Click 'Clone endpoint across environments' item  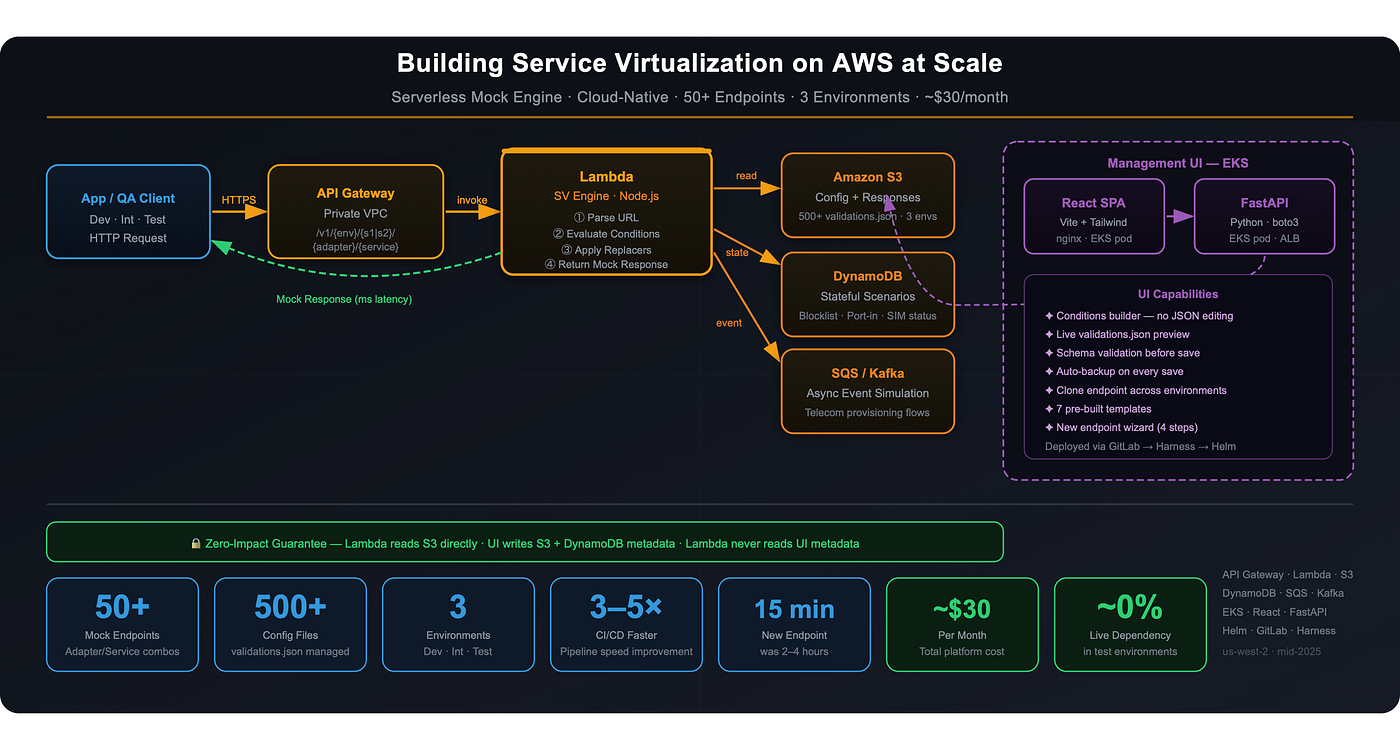click(1135, 391)
